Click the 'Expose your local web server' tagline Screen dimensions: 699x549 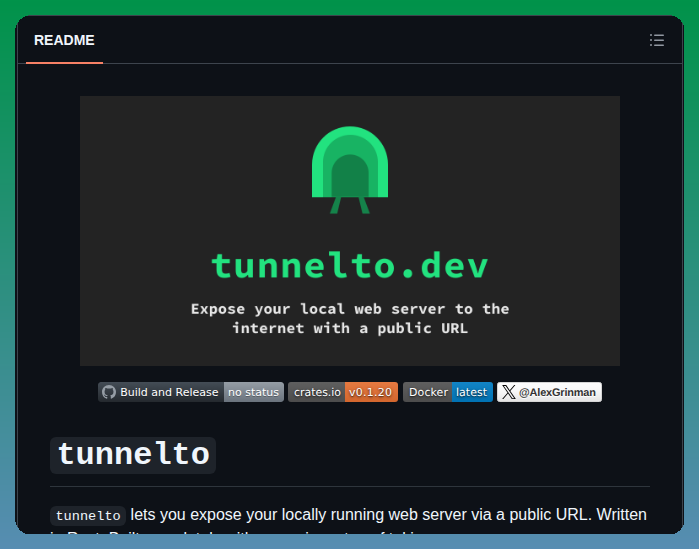click(350, 319)
